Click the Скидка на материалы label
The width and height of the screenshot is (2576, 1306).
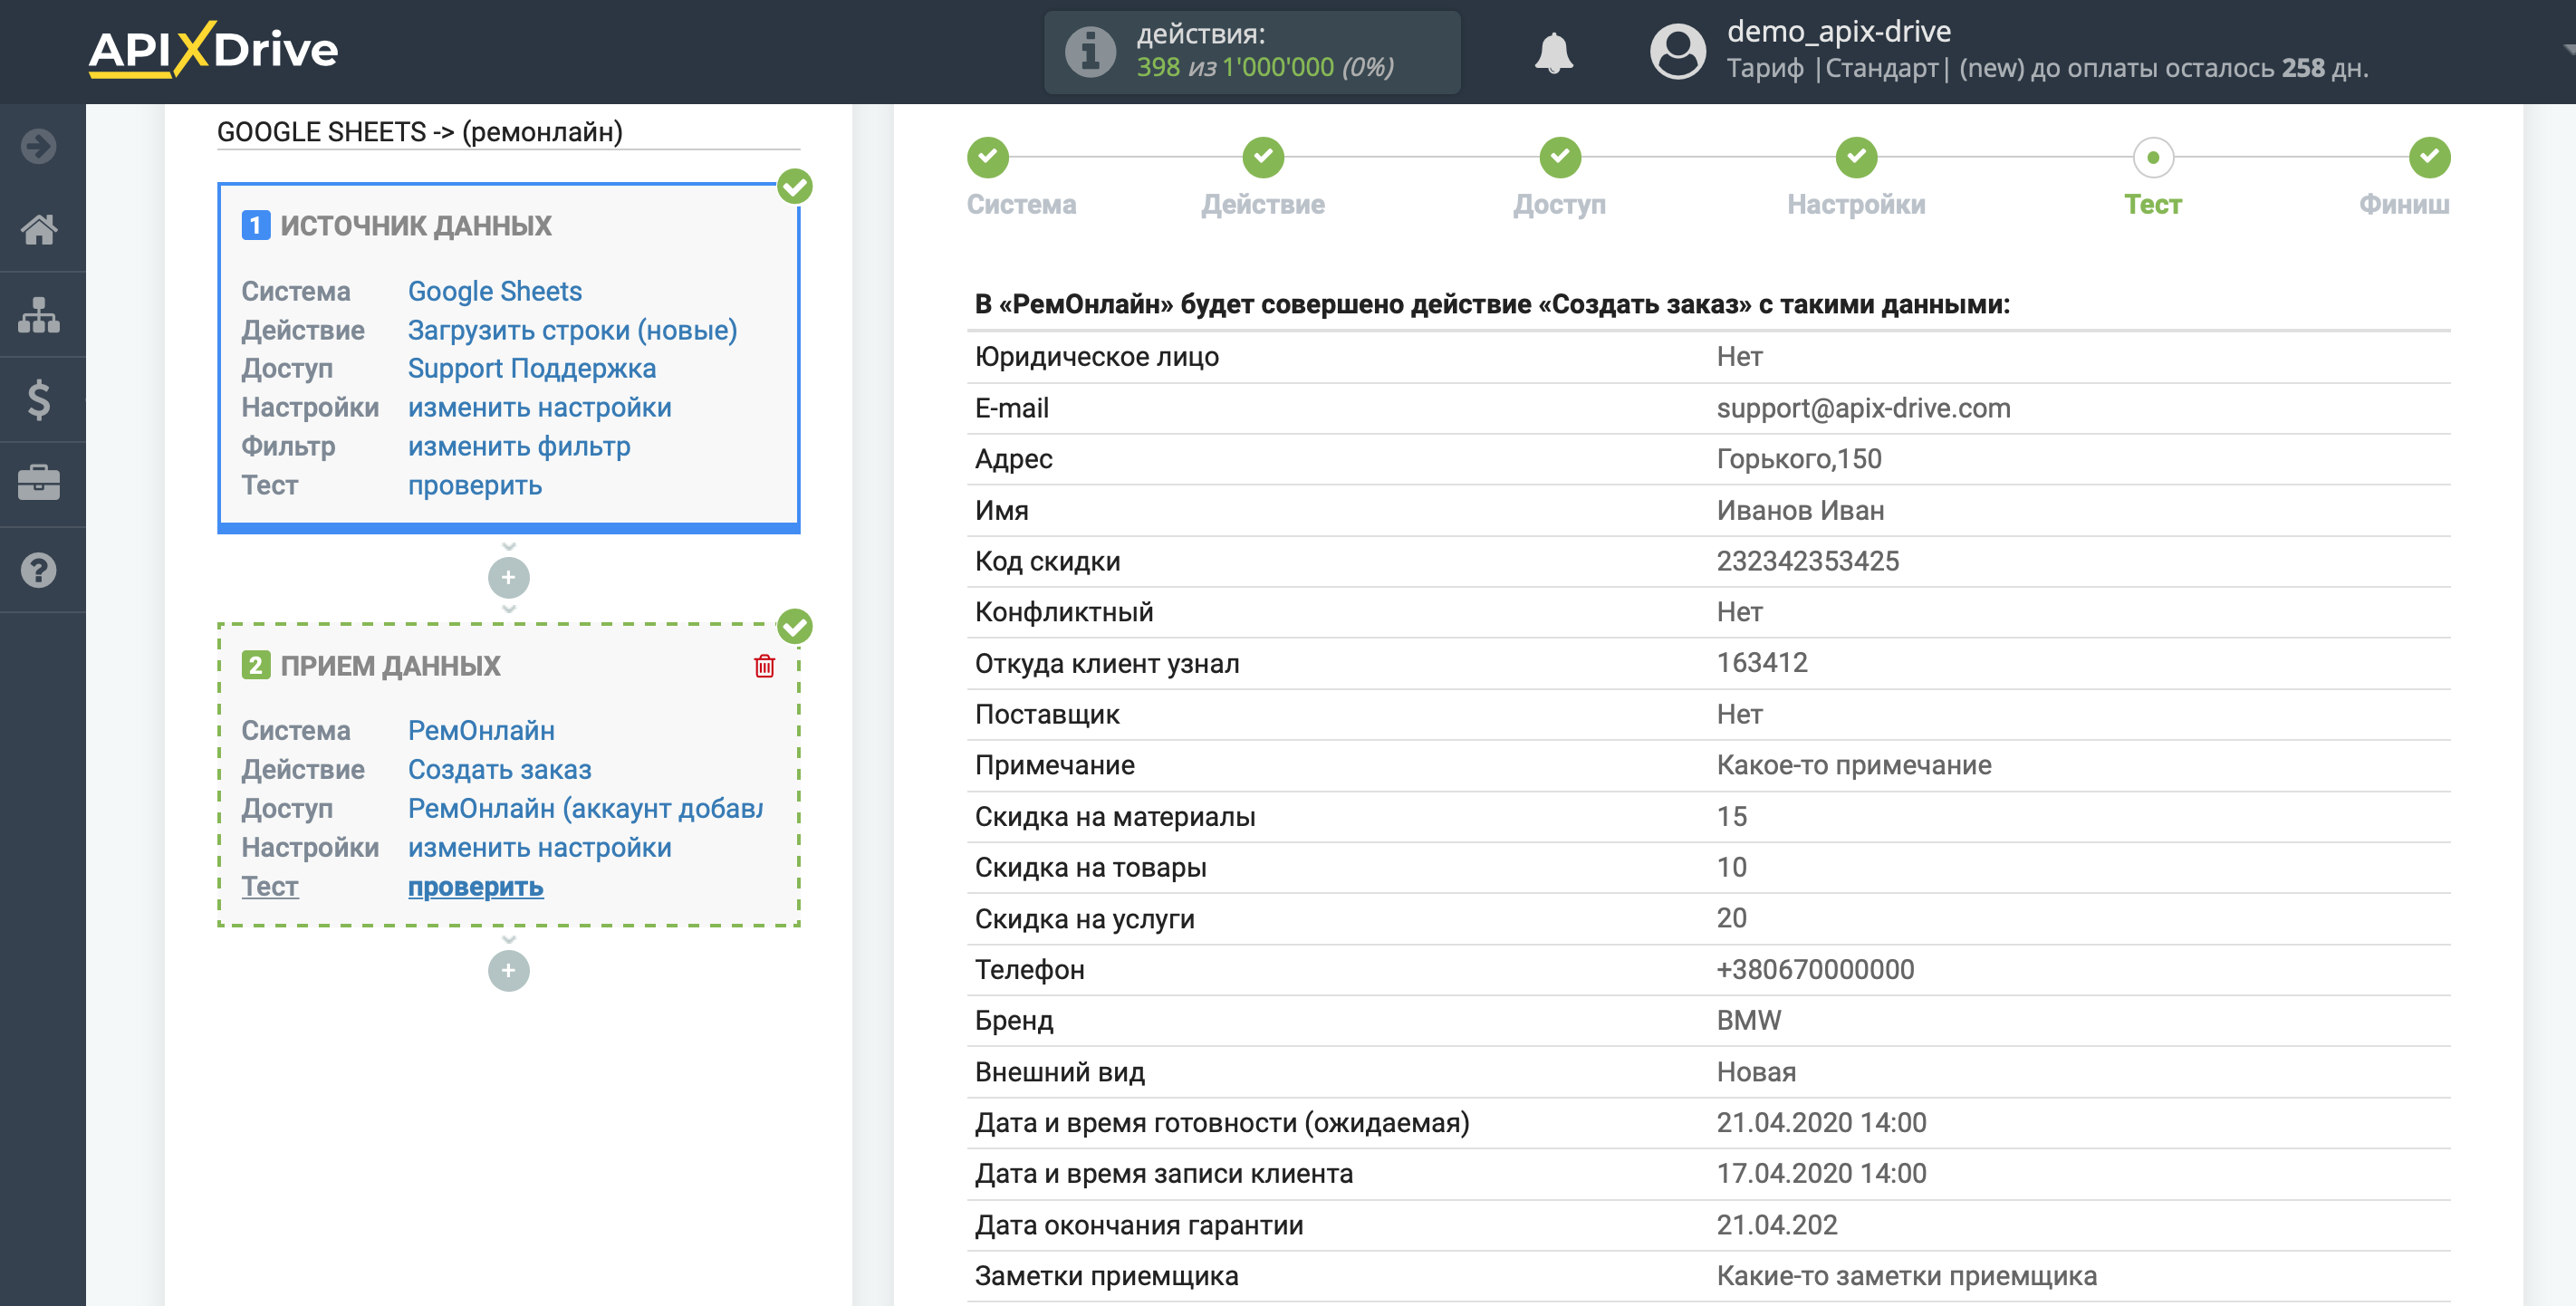point(1114,817)
